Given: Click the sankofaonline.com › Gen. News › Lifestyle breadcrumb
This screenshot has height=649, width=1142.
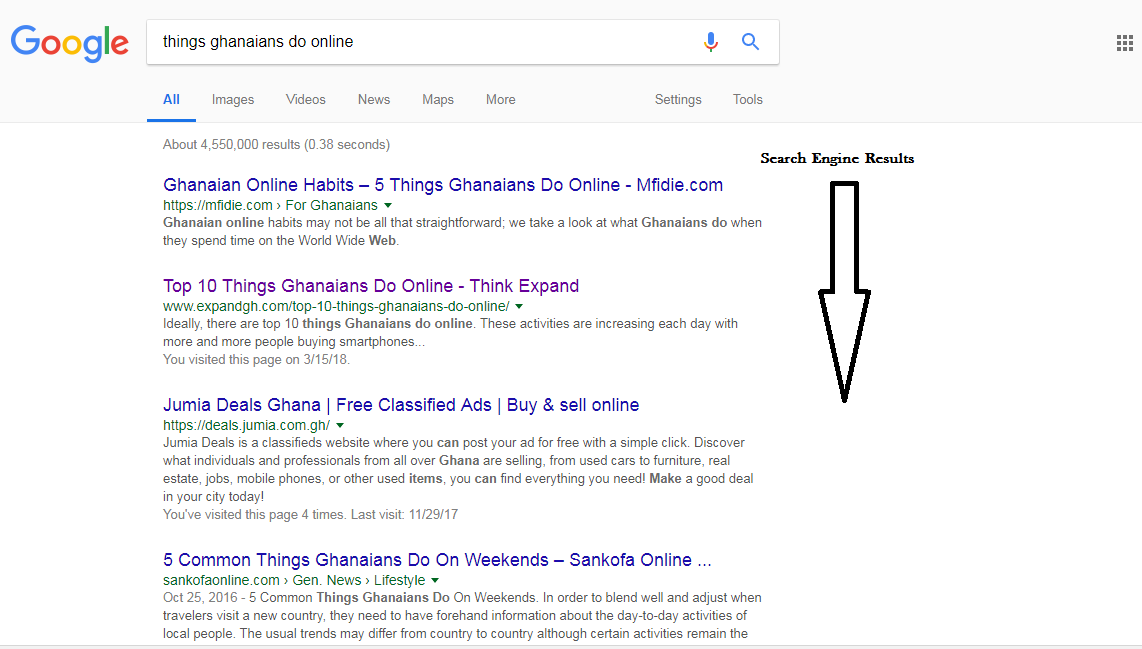Looking at the screenshot, I should click(x=294, y=581).
